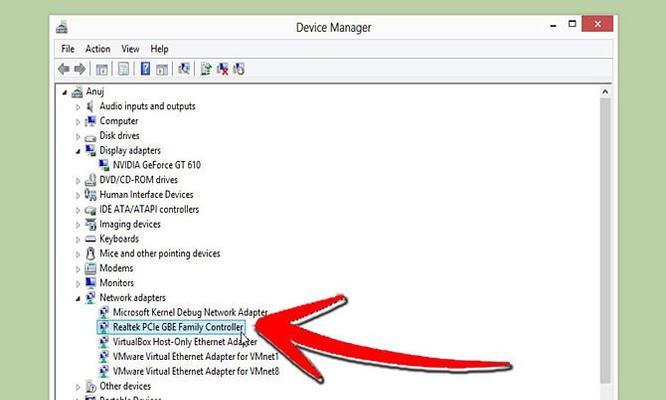Click Scan for hardware changes icon
The height and width of the screenshot is (400, 666).
[x=184, y=69]
